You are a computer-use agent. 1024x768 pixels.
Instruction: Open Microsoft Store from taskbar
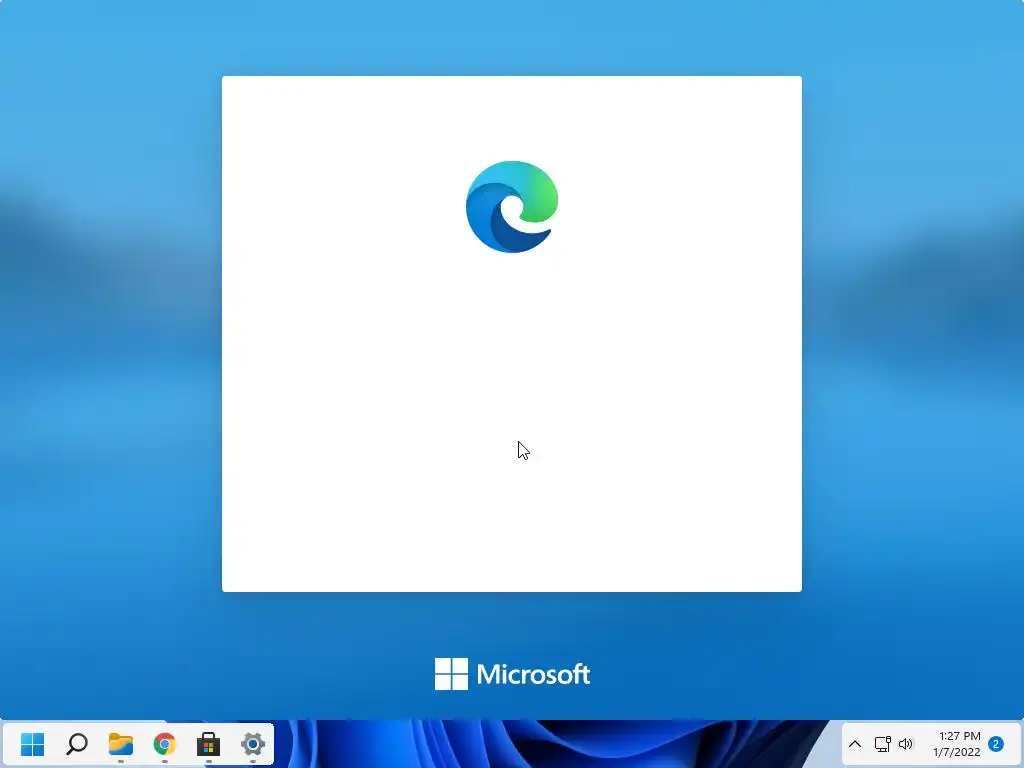pyautogui.click(x=208, y=744)
